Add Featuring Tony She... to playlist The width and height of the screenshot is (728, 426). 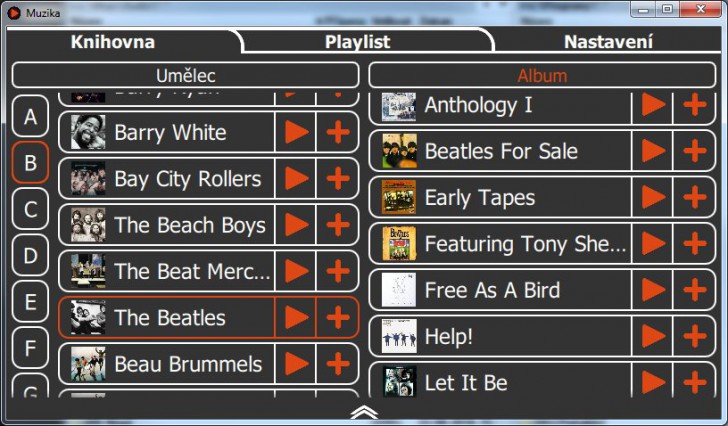point(695,244)
